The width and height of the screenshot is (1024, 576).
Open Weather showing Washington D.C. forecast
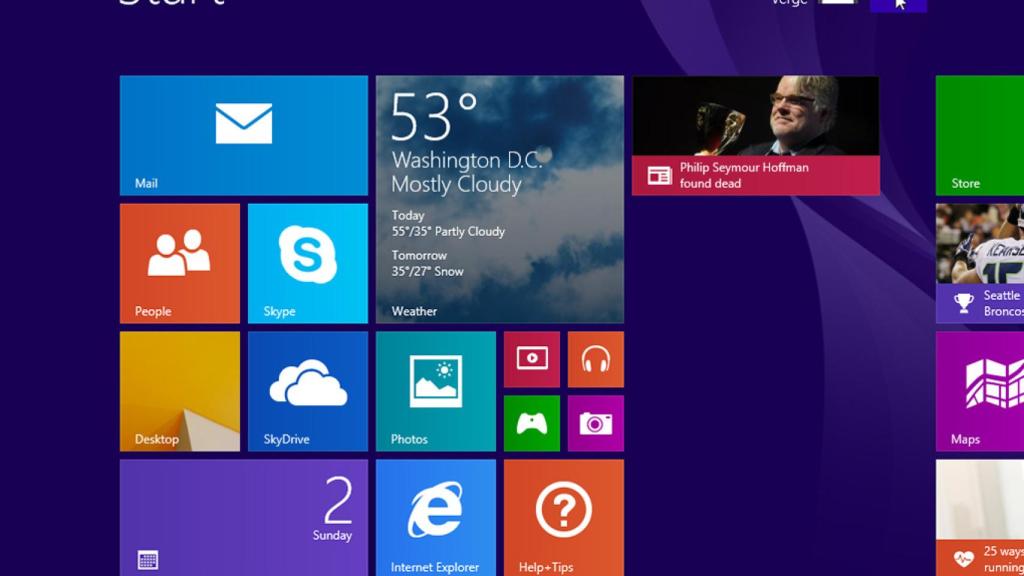coord(500,199)
